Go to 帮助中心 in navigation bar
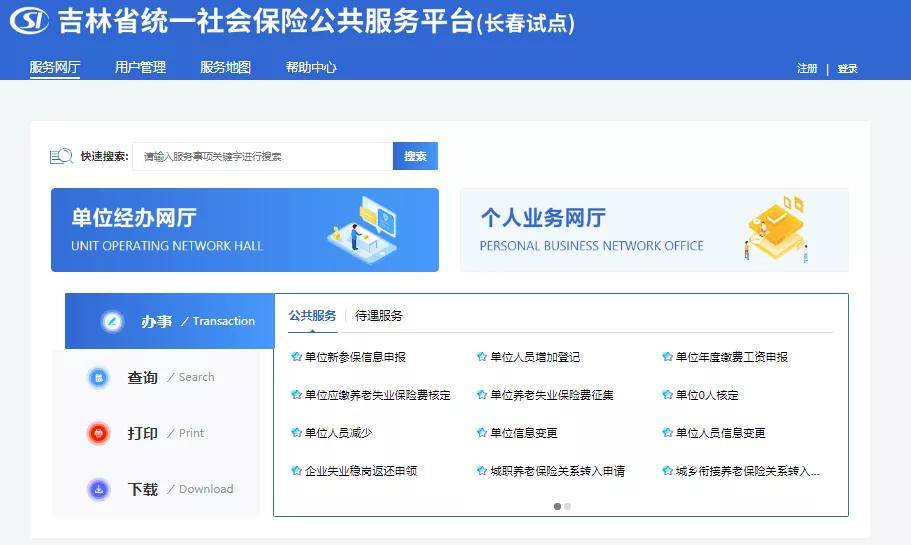Image resolution: width=911 pixels, height=545 pixels. point(311,68)
